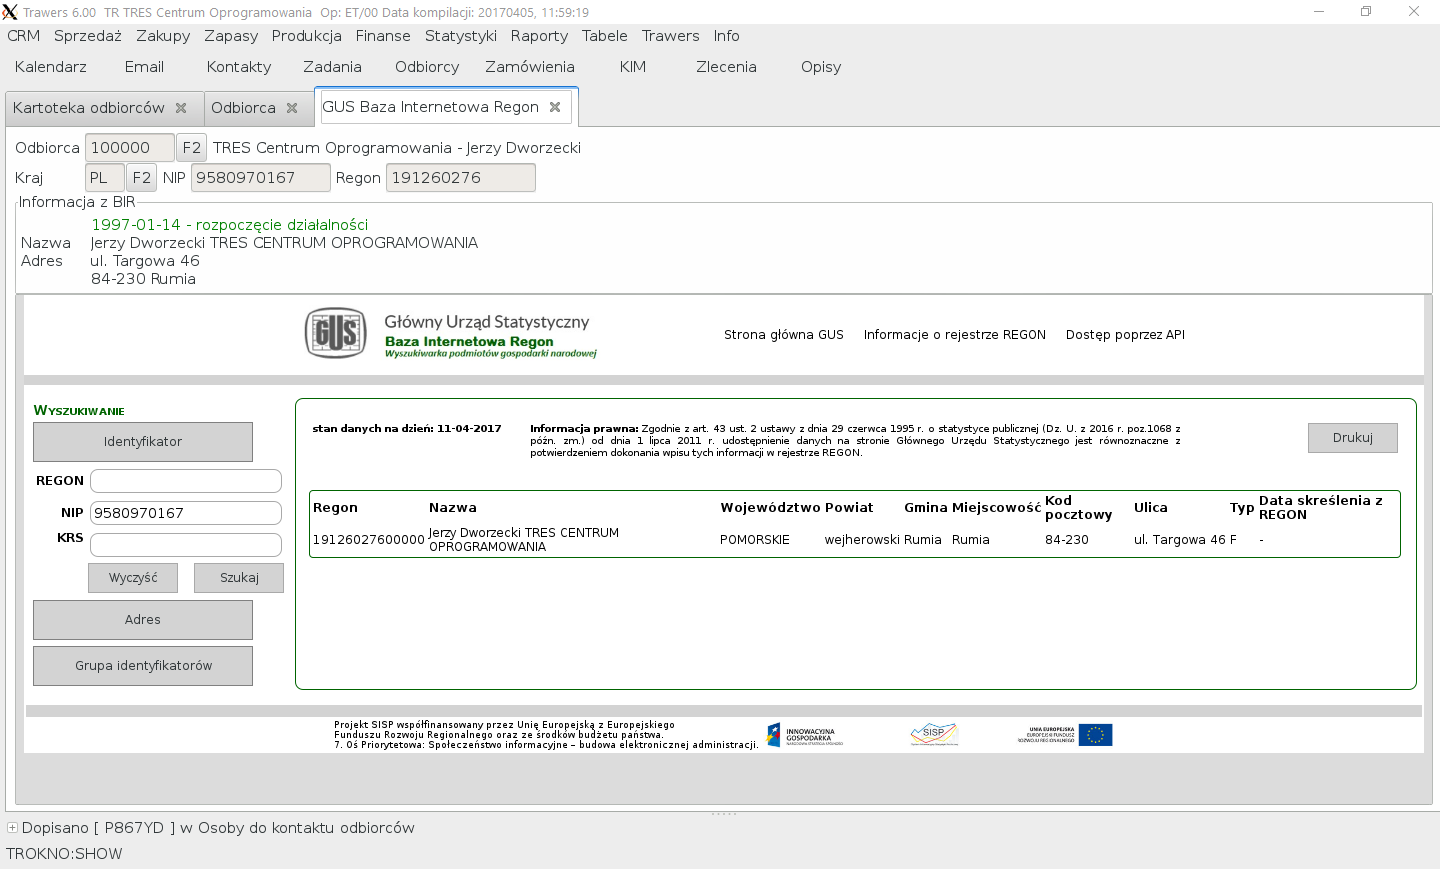Open Zamówienia from the toolbar
The height and width of the screenshot is (869, 1440).
(530, 67)
